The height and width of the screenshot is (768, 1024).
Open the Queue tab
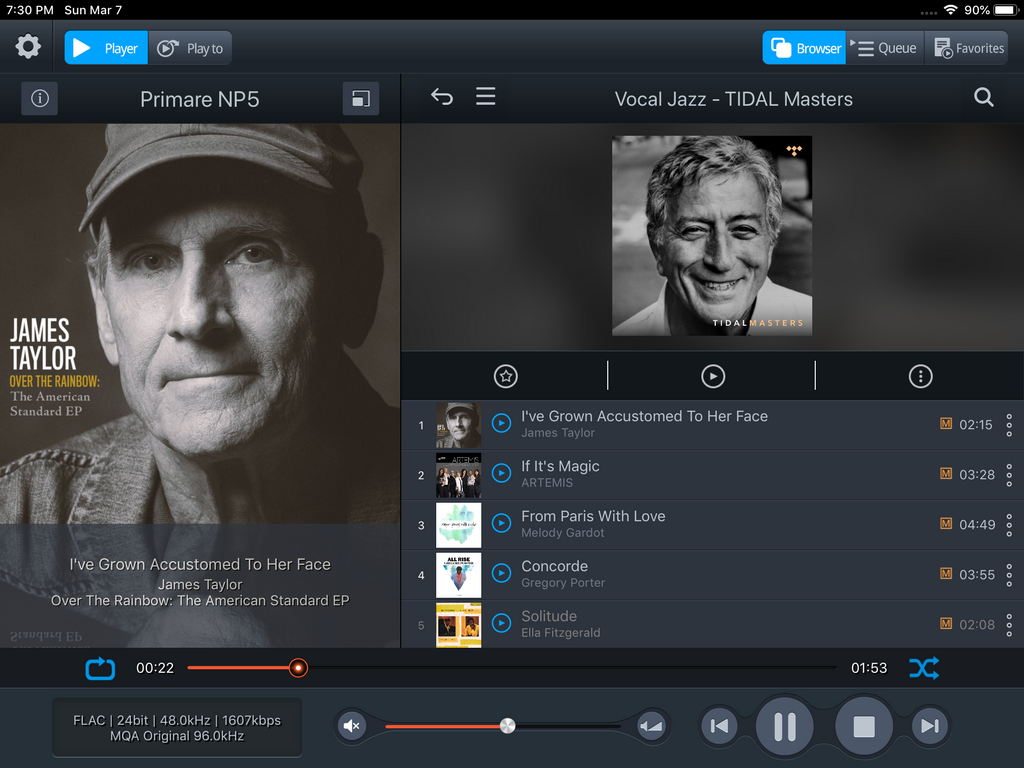coord(885,48)
